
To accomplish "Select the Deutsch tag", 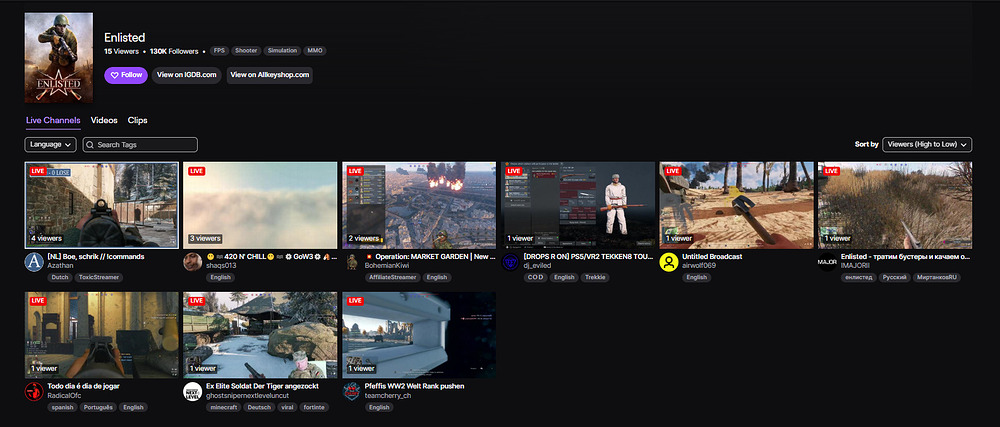I will (259, 407).
